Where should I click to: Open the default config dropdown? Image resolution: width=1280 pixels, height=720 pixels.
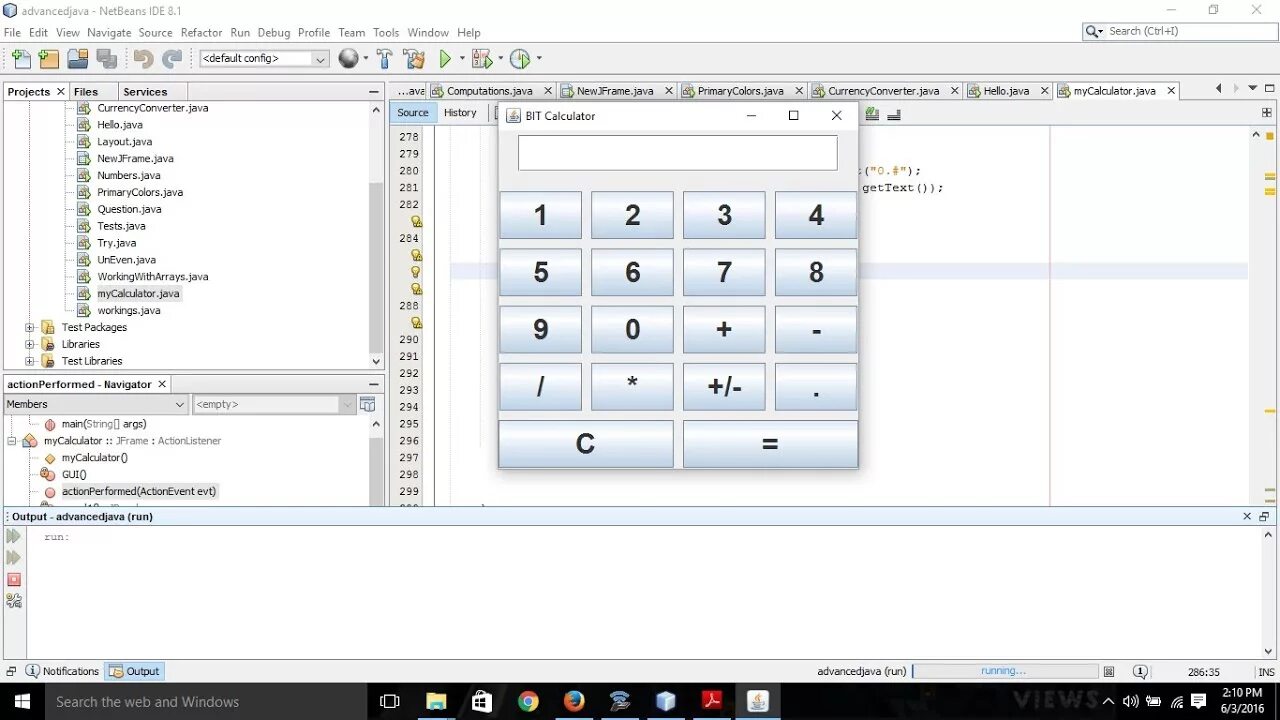(264, 59)
